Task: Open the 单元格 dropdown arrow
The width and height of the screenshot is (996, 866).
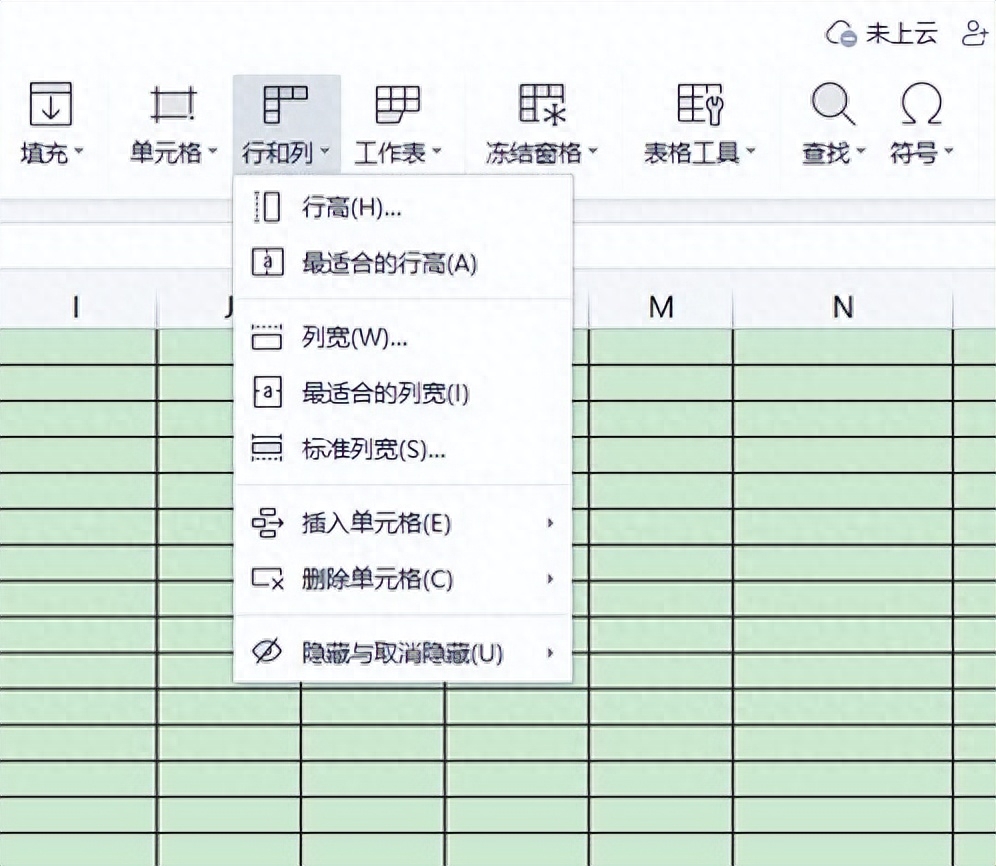Action: pos(213,151)
